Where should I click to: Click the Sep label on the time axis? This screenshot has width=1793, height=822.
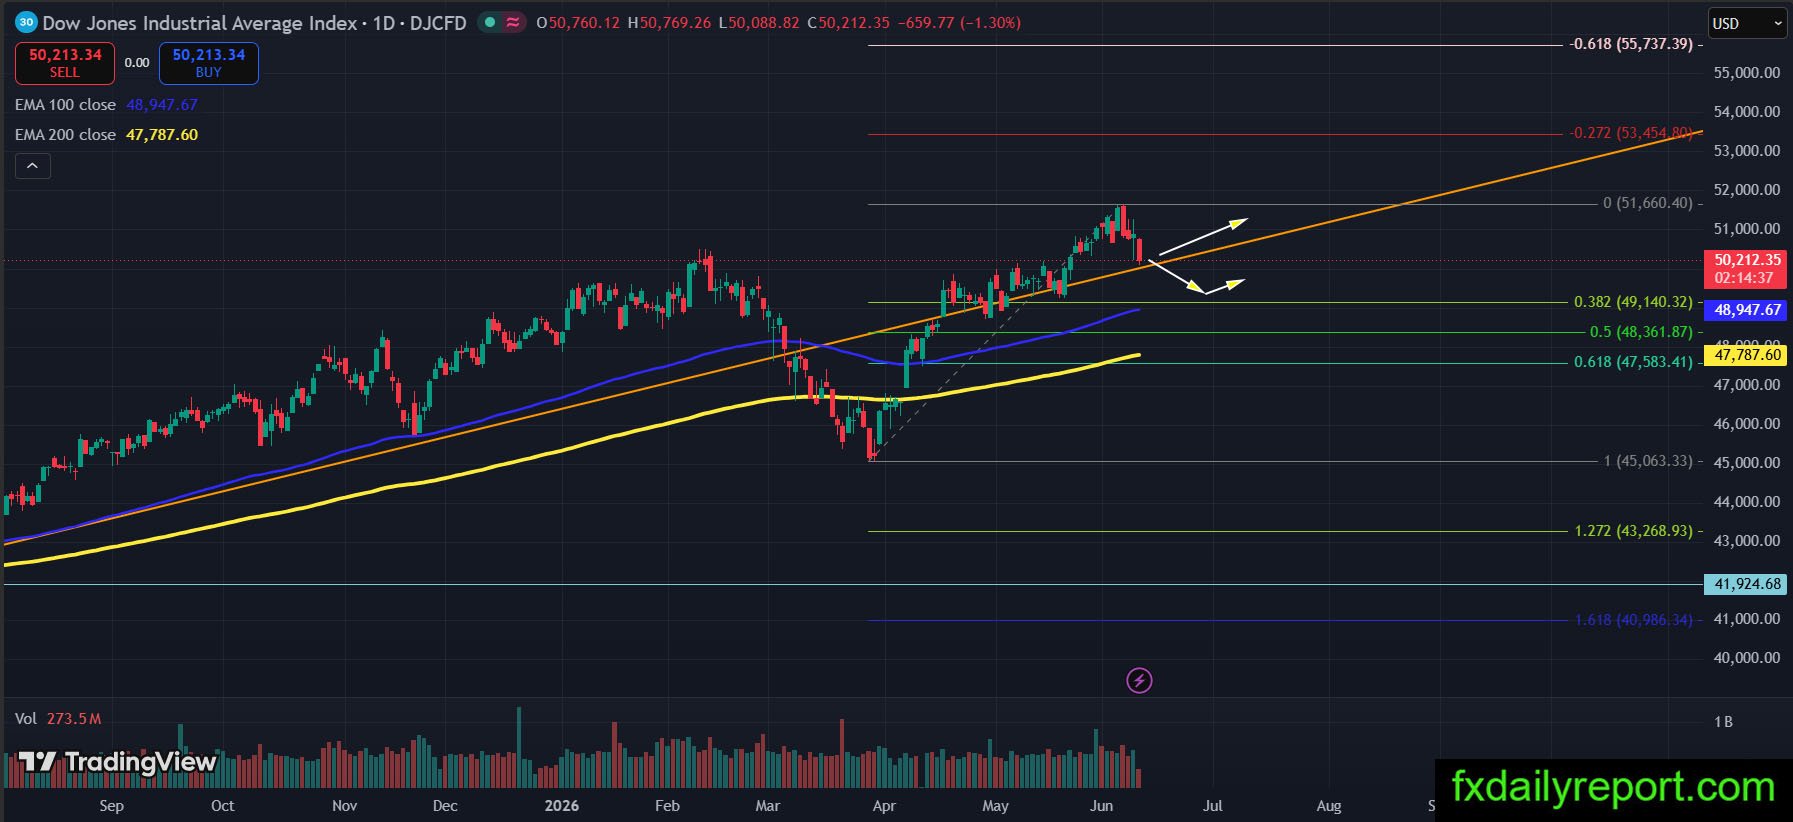pyautogui.click(x=112, y=806)
